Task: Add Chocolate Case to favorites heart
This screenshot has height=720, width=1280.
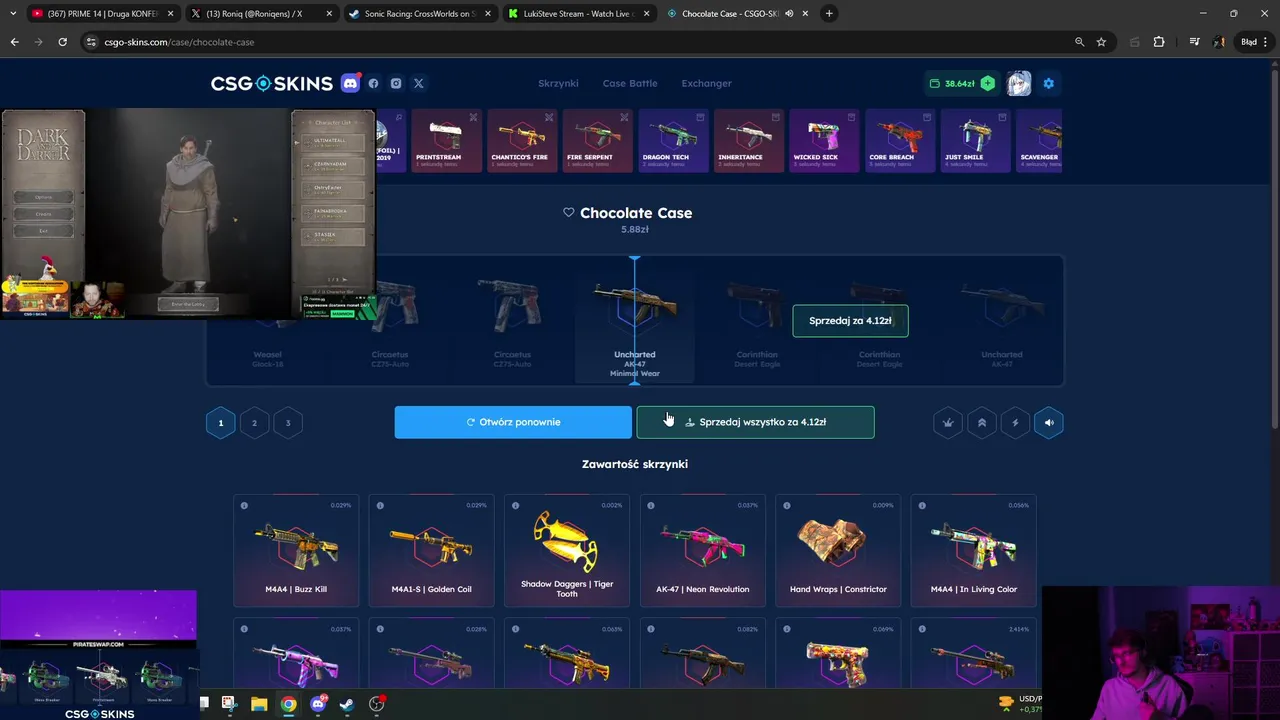Action: (x=568, y=213)
